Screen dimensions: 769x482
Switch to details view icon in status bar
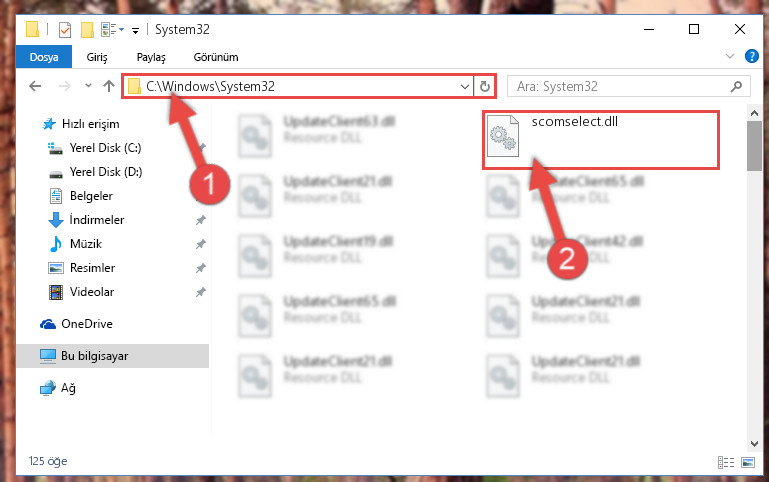click(x=726, y=462)
